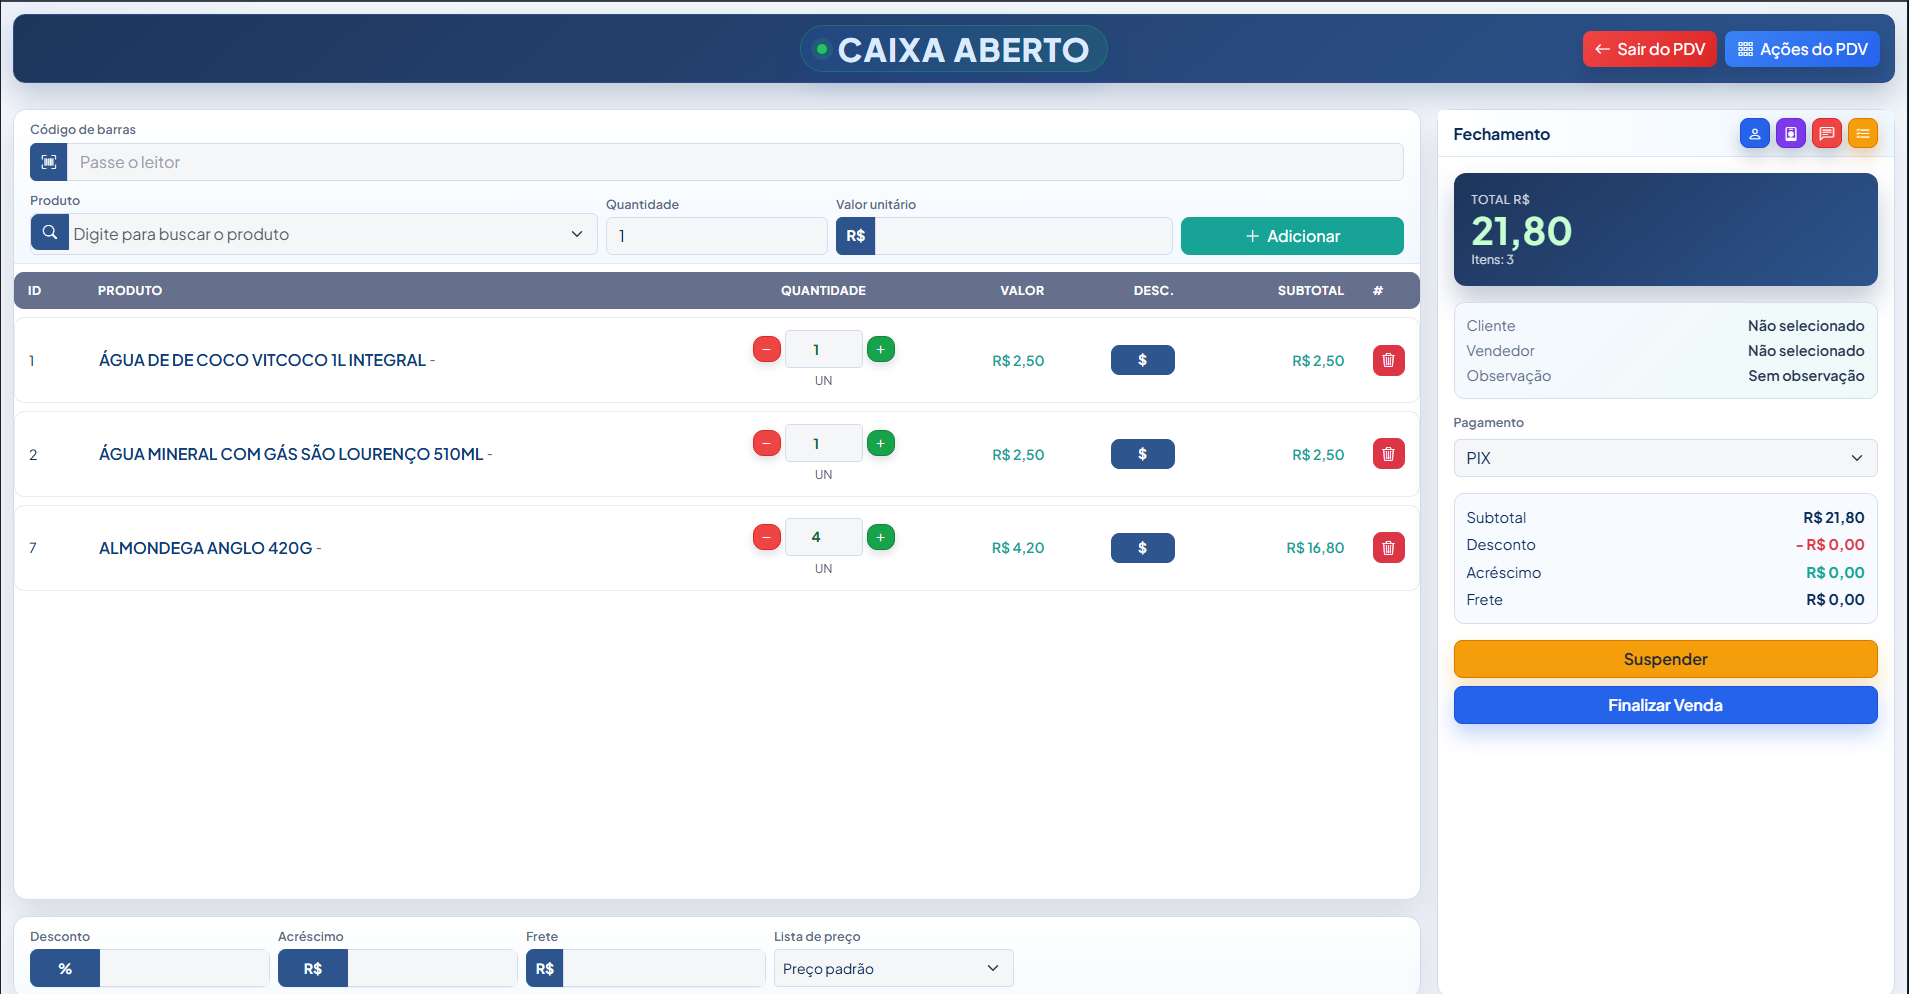Open the Produto search dropdown
Screen dimensions: 1909x994
[333, 234]
